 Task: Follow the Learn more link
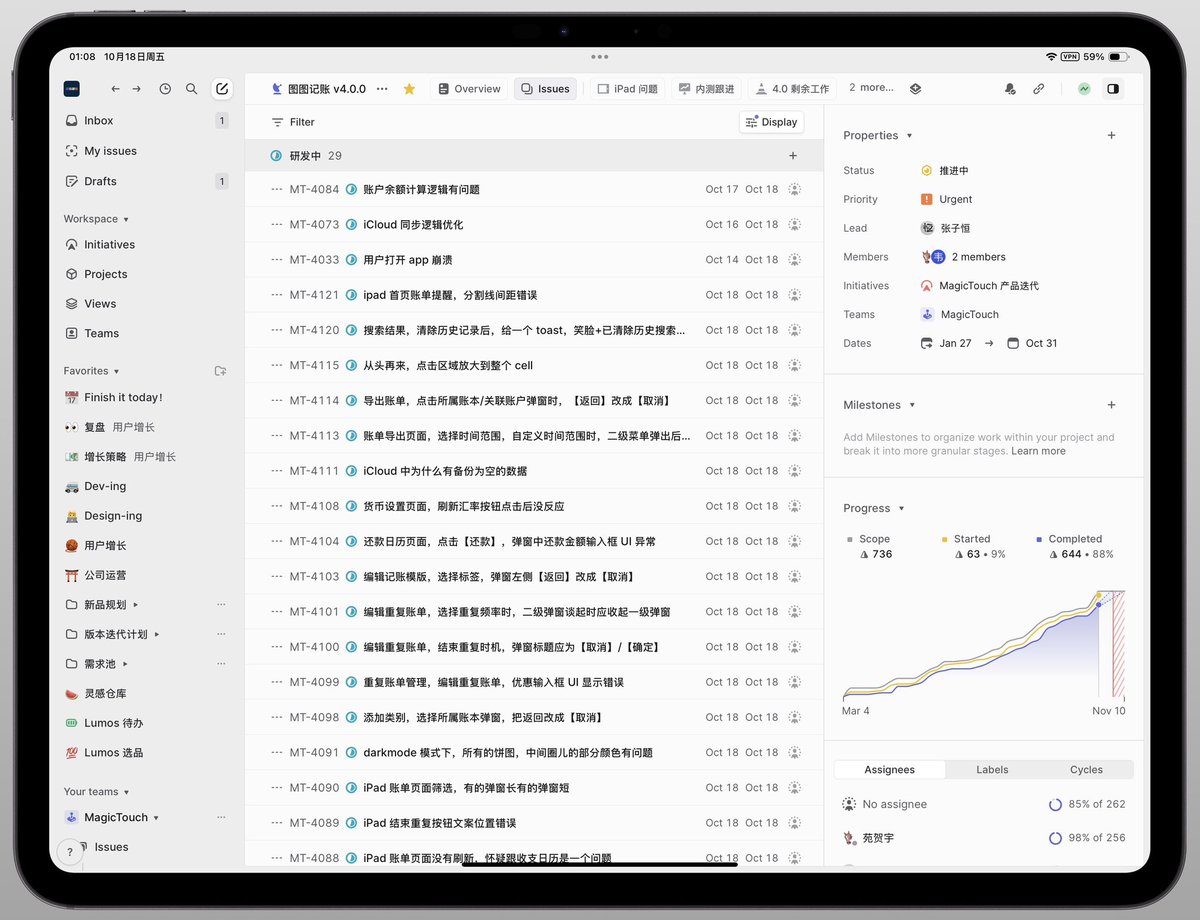coord(1038,451)
